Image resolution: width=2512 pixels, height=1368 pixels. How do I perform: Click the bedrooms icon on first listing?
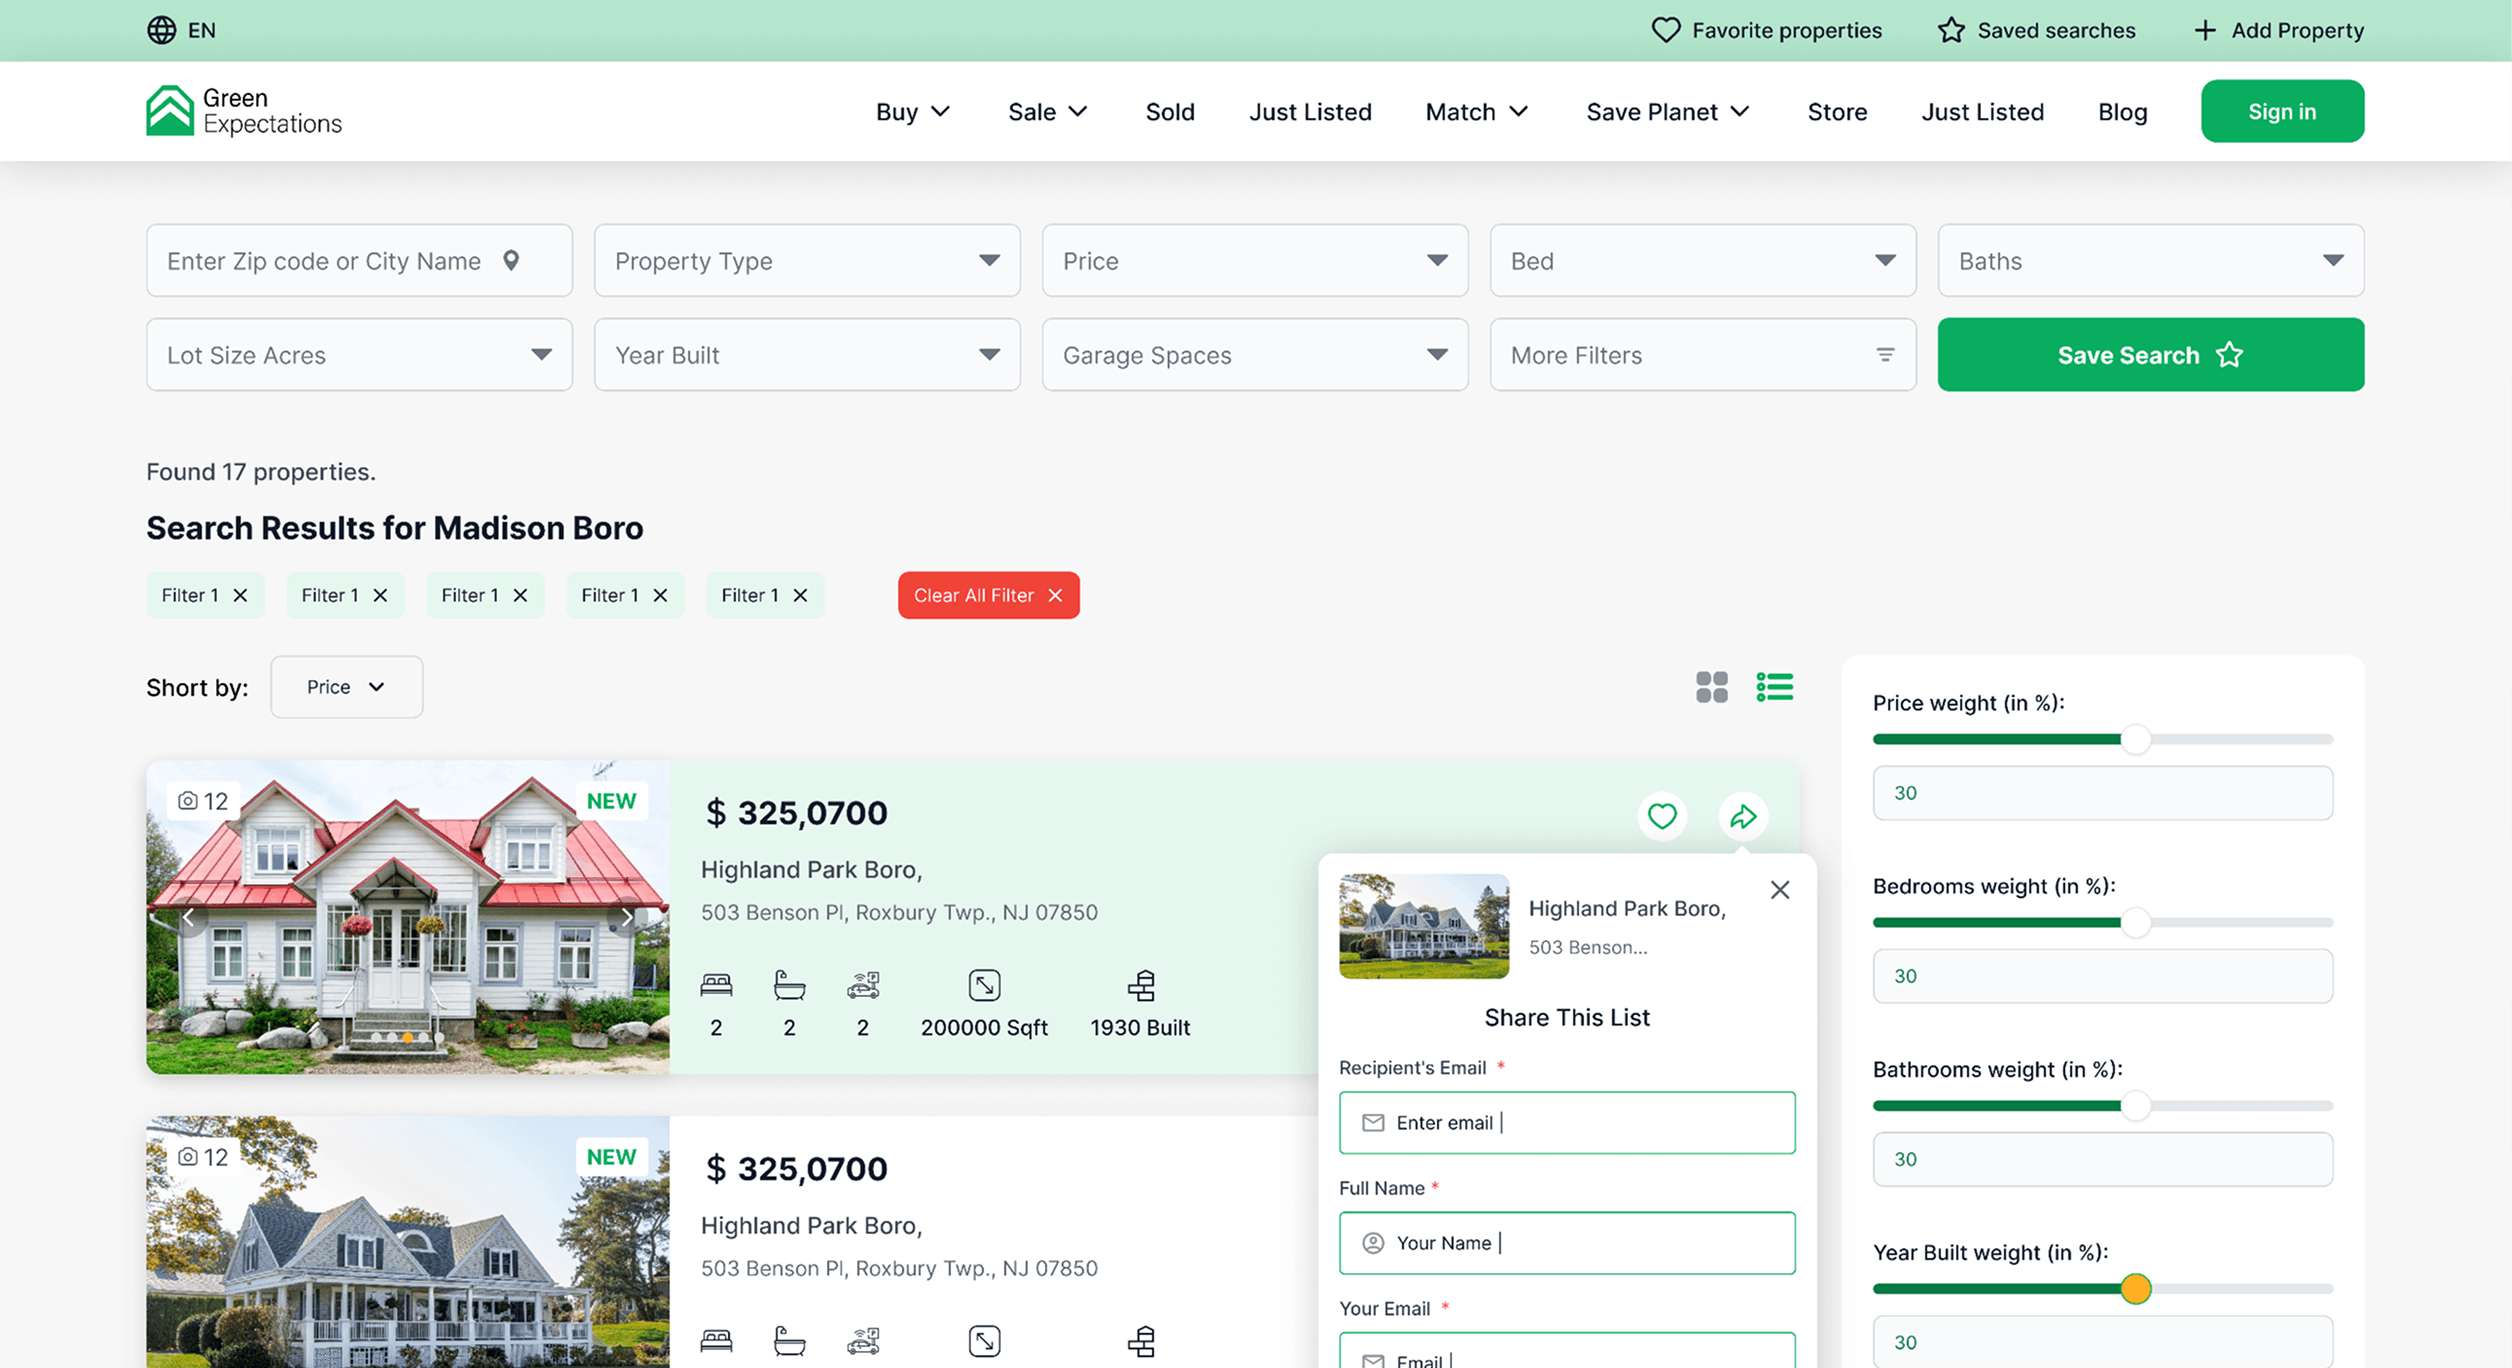[716, 986]
